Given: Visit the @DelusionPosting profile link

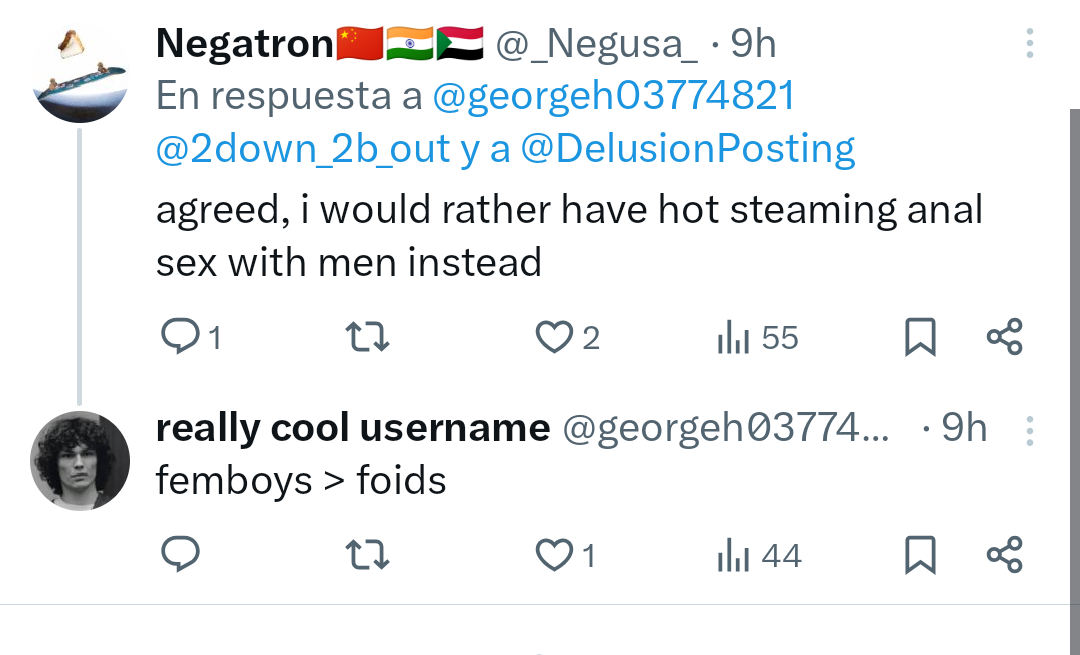Looking at the screenshot, I should (688, 149).
